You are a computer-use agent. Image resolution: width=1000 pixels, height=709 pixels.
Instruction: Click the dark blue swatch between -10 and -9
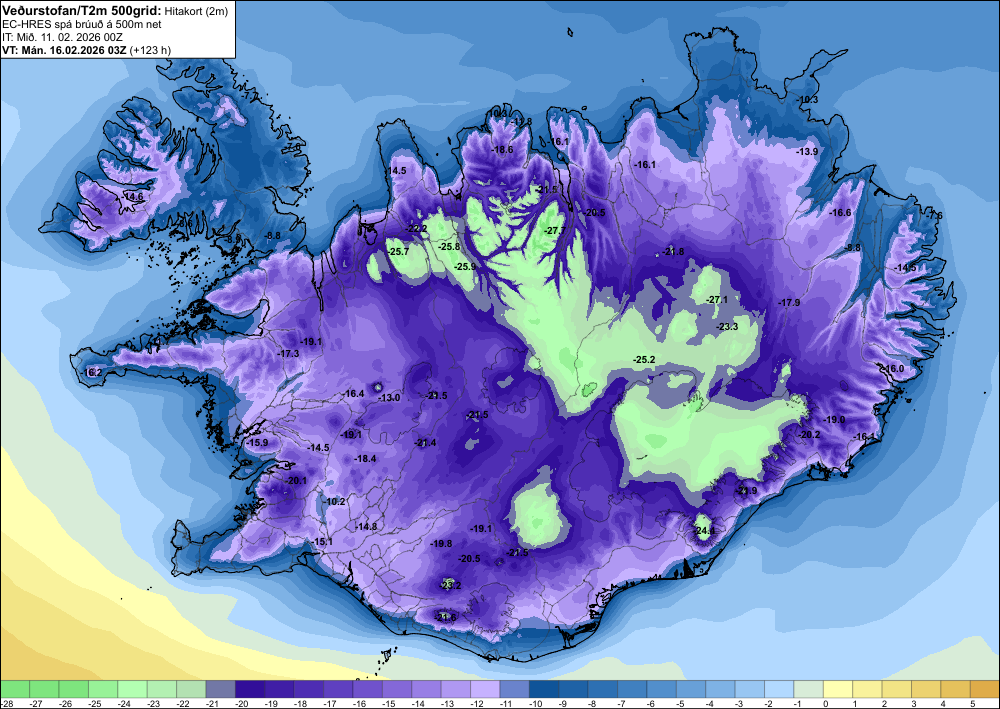click(x=544, y=689)
